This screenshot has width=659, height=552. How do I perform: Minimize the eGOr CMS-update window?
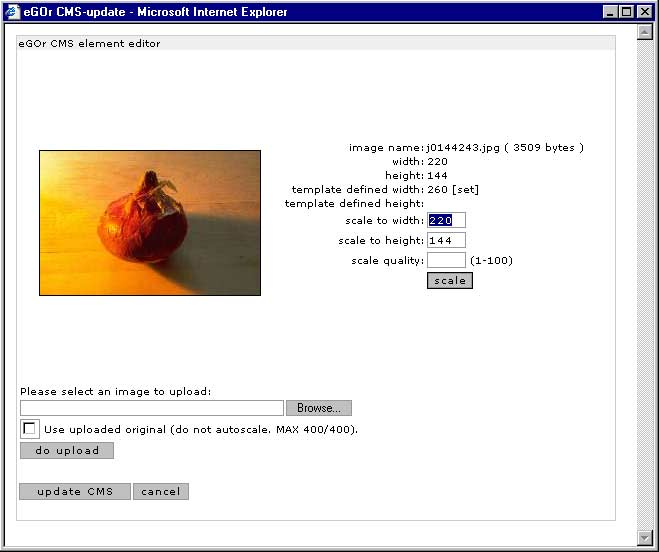(x=610, y=12)
